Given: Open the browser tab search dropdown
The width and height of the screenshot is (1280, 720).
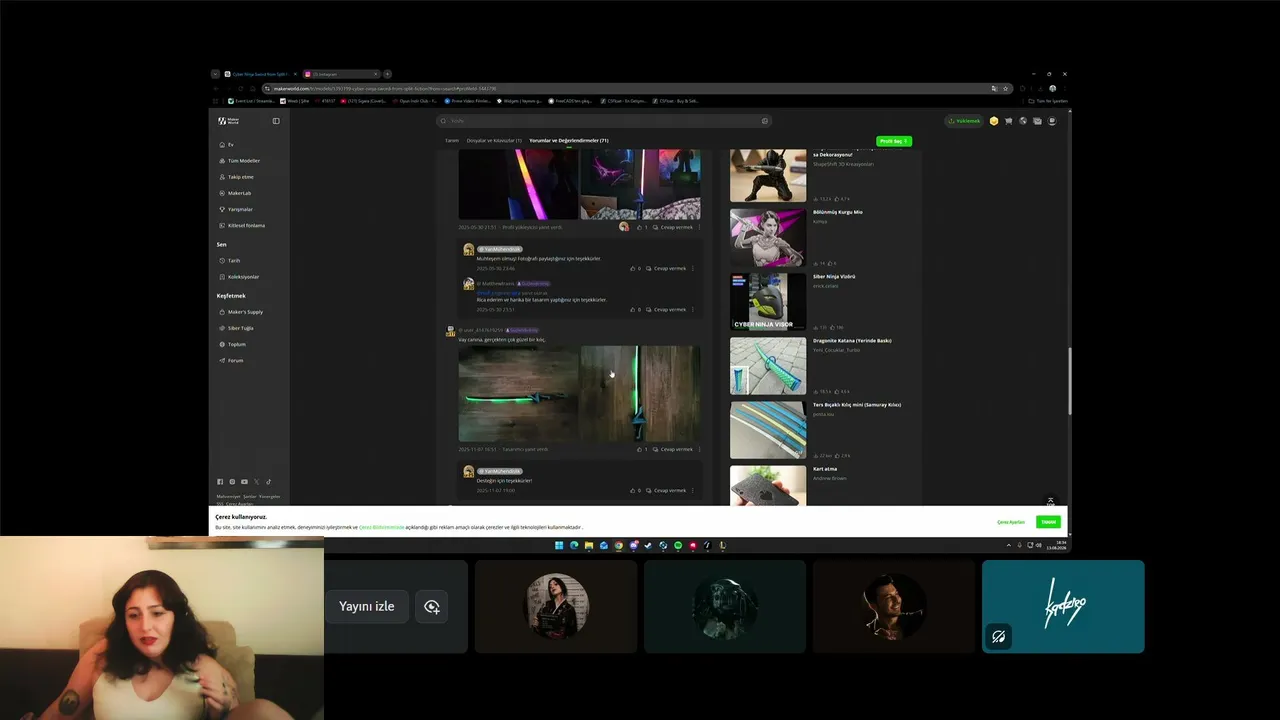Looking at the screenshot, I should click(x=215, y=74).
